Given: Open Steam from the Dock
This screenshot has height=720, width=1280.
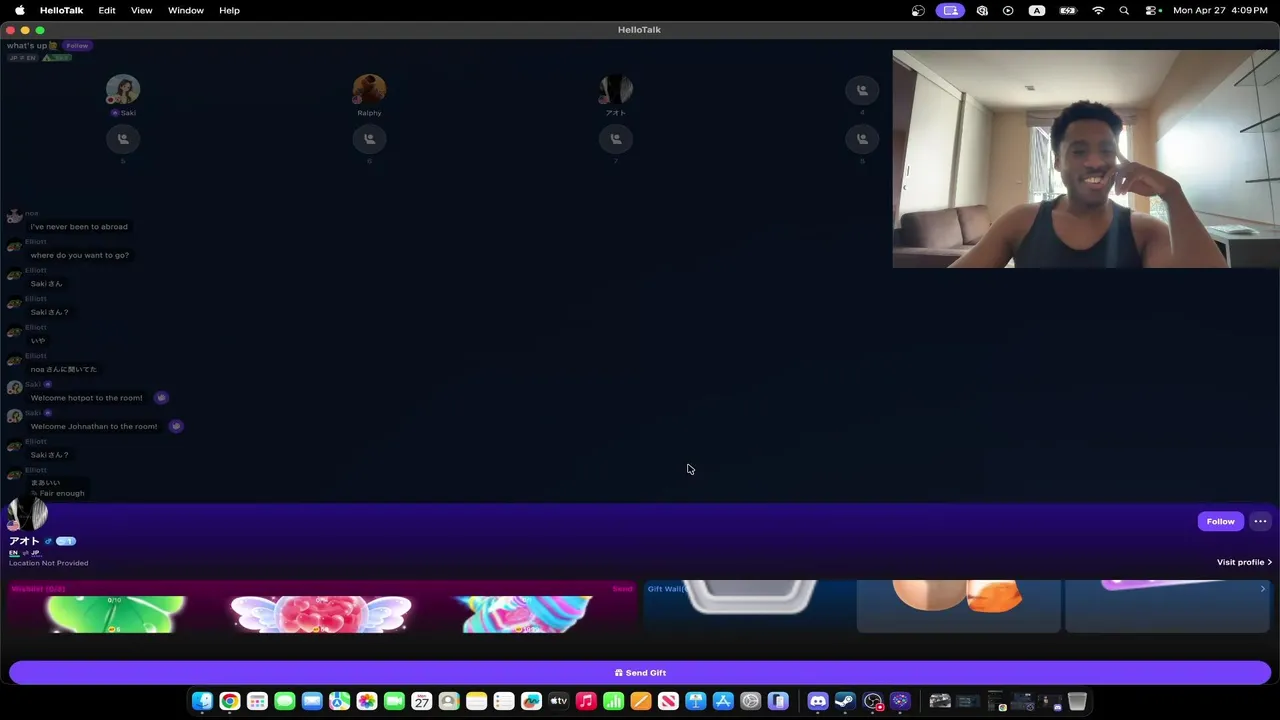Looking at the screenshot, I should (845, 701).
